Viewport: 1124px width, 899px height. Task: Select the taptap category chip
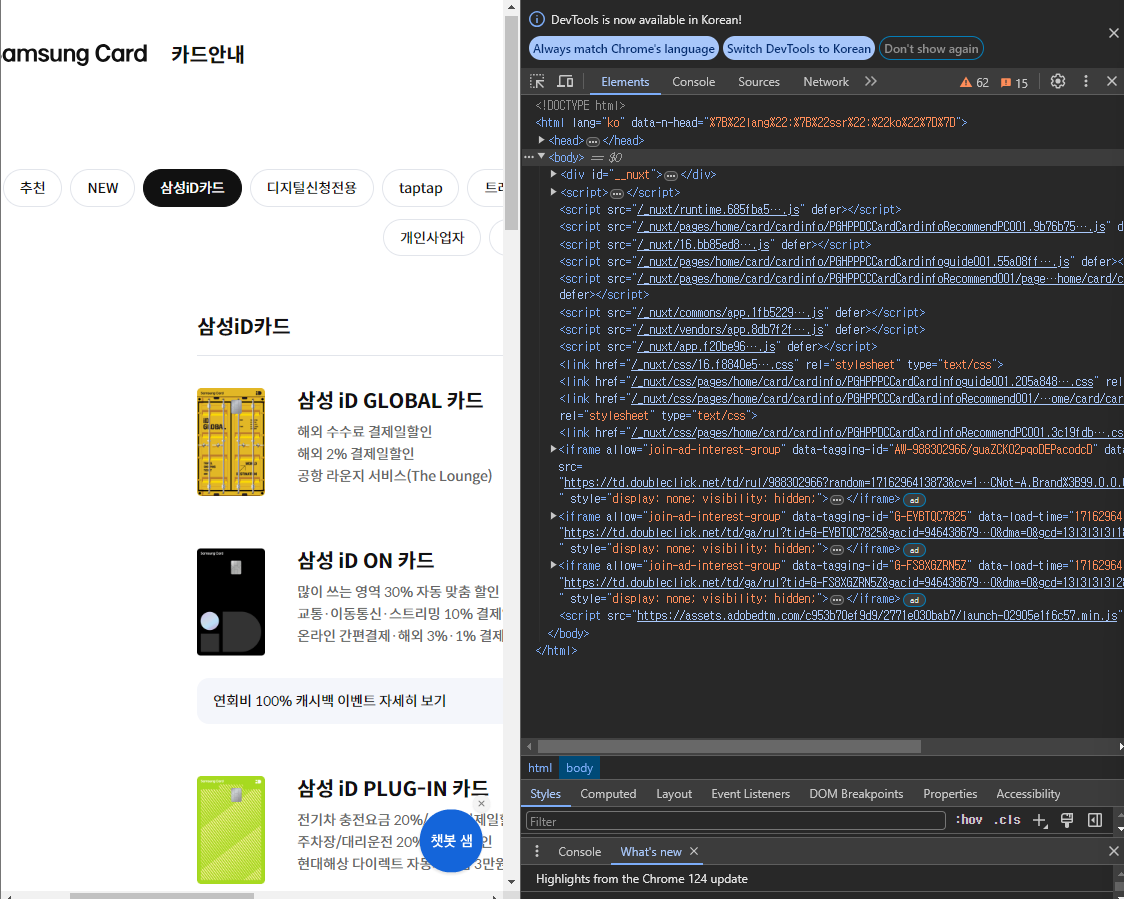click(x=420, y=188)
